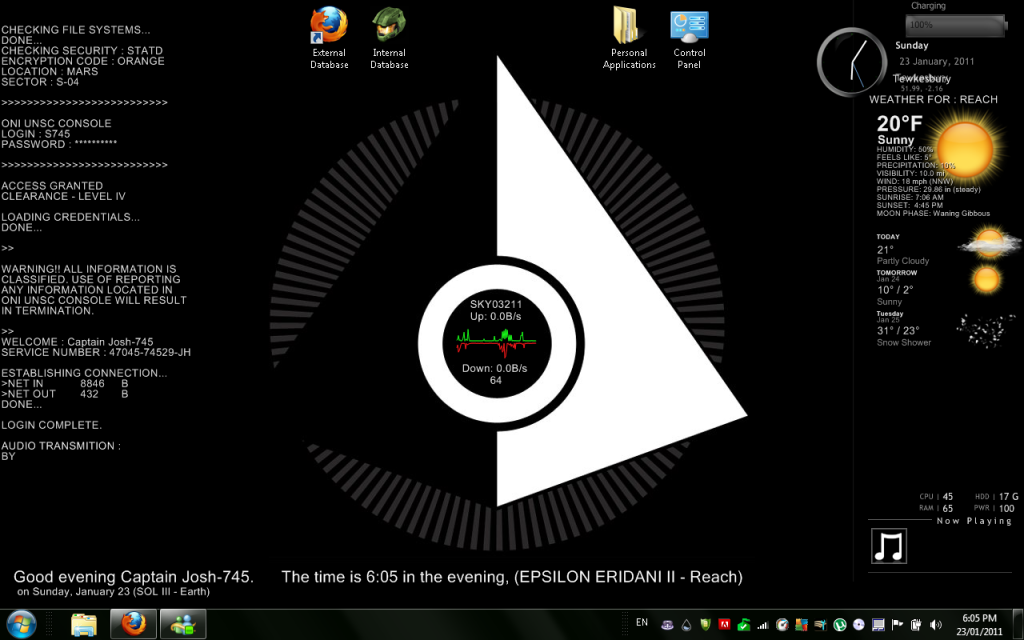The height and width of the screenshot is (640, 1024).
Task: Click the network traffic graph in the center
Action: 496,342
